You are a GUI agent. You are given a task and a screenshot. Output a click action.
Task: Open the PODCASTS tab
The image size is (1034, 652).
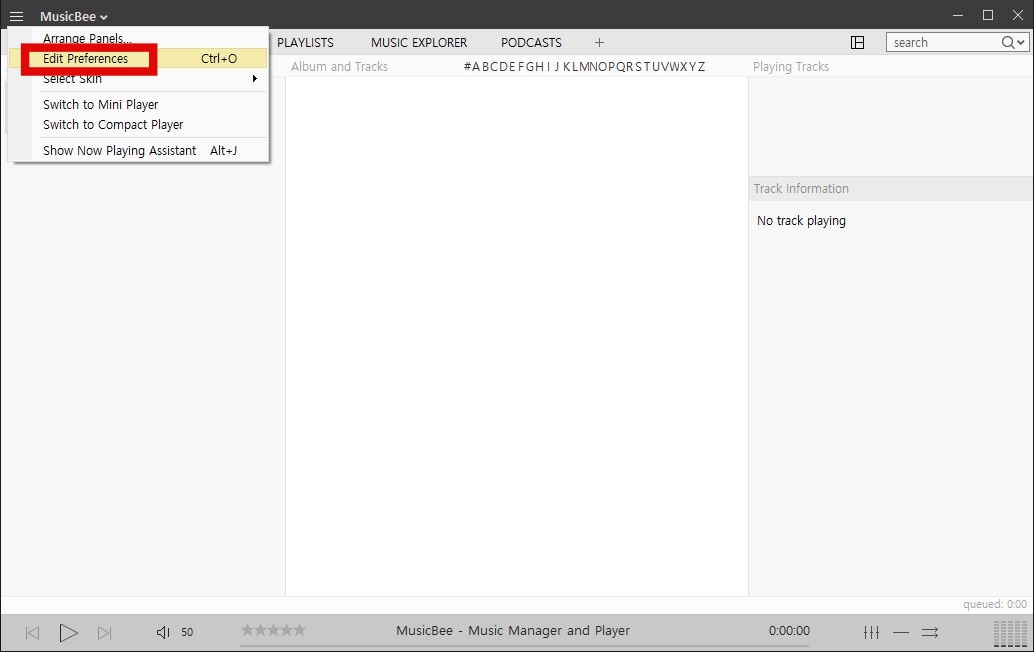(x=531, y=43)
